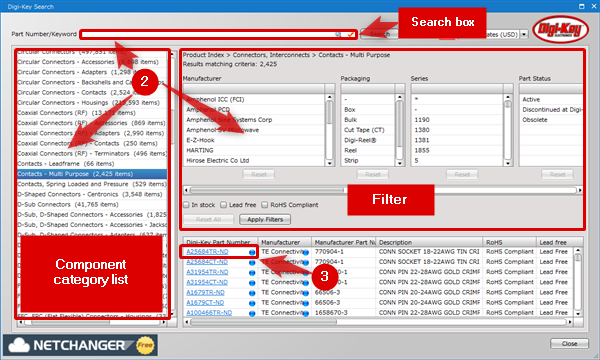Click the results table right scroll arrow
The height and width of the screenshot is (360, 600).
(x=570, y=322)
